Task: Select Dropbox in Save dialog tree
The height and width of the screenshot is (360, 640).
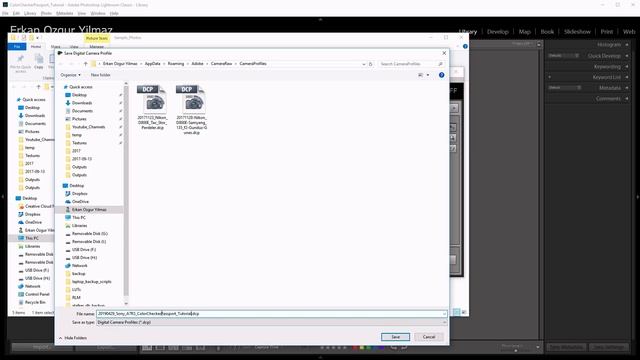Action: pyautogui.click(x=80, y=193)
